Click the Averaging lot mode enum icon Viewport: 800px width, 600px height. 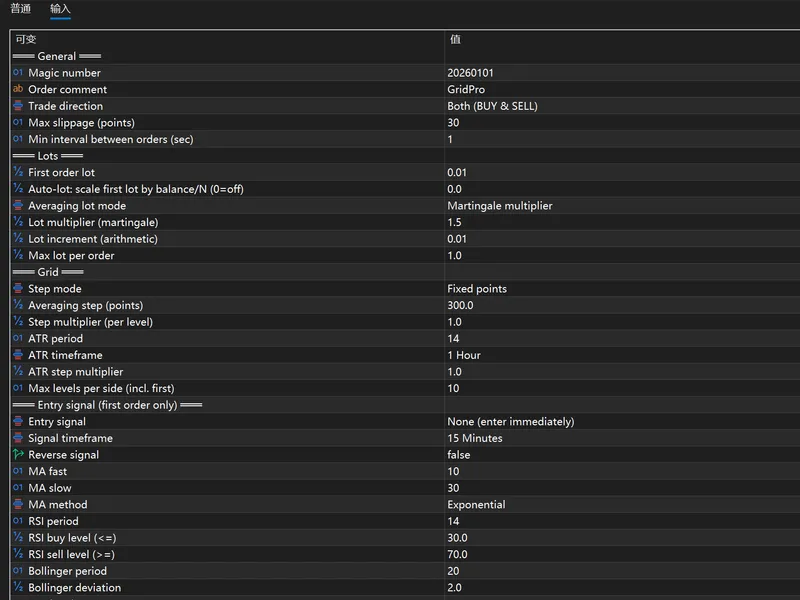tap(18, 205)
